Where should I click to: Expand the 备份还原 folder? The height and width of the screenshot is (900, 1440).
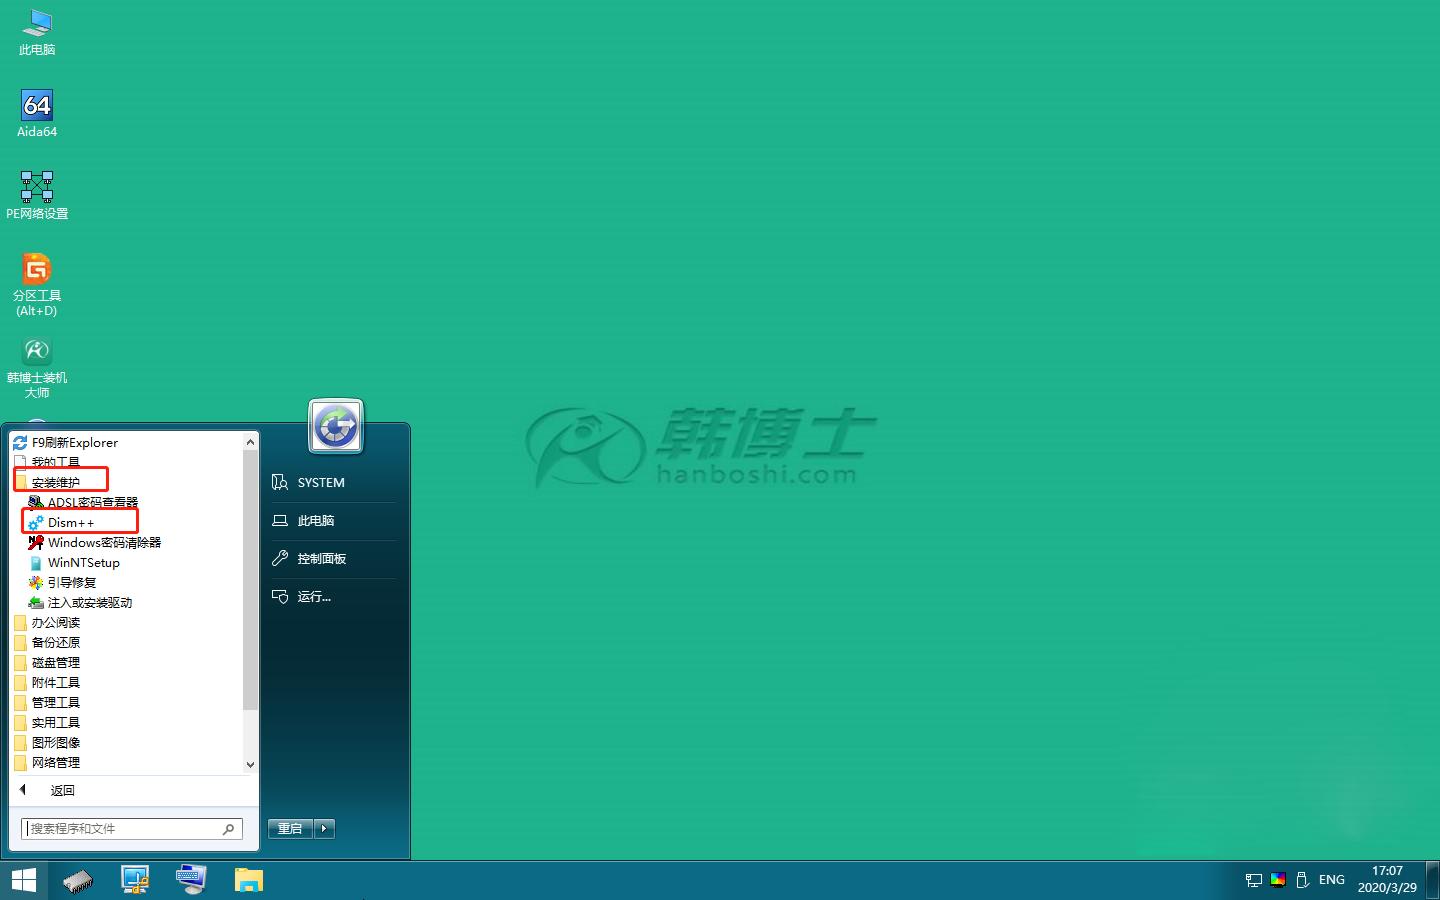click(x=56, y=642)
